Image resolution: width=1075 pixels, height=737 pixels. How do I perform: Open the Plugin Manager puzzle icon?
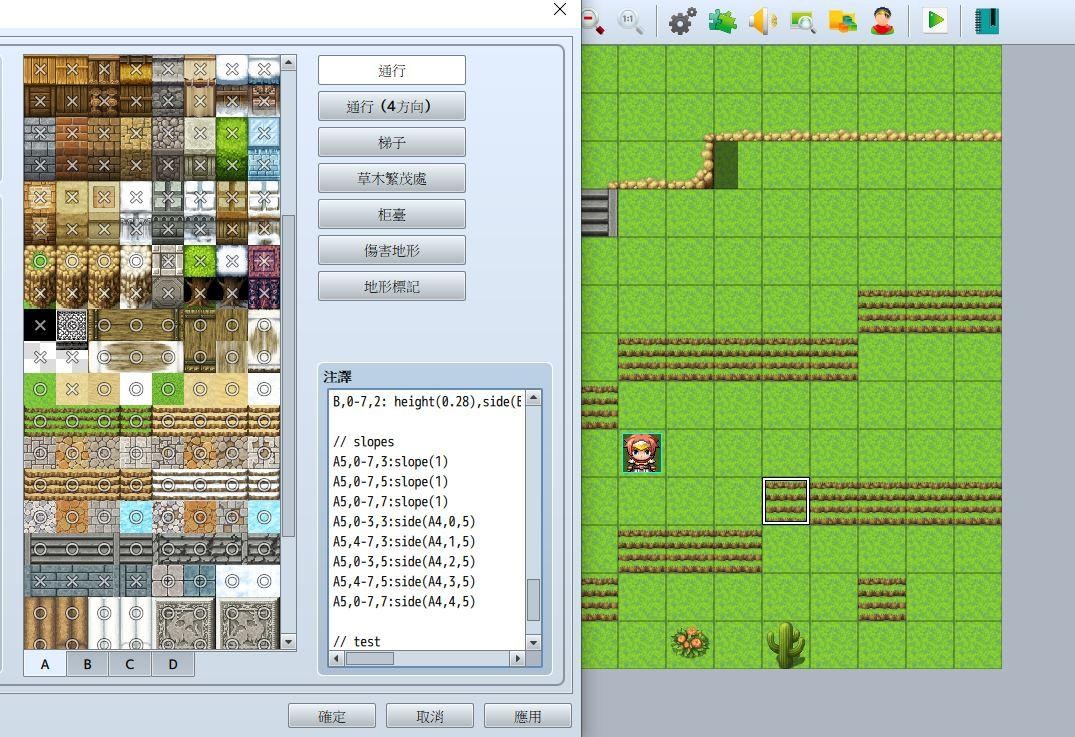pyautogui.click(x=722, y=20)
